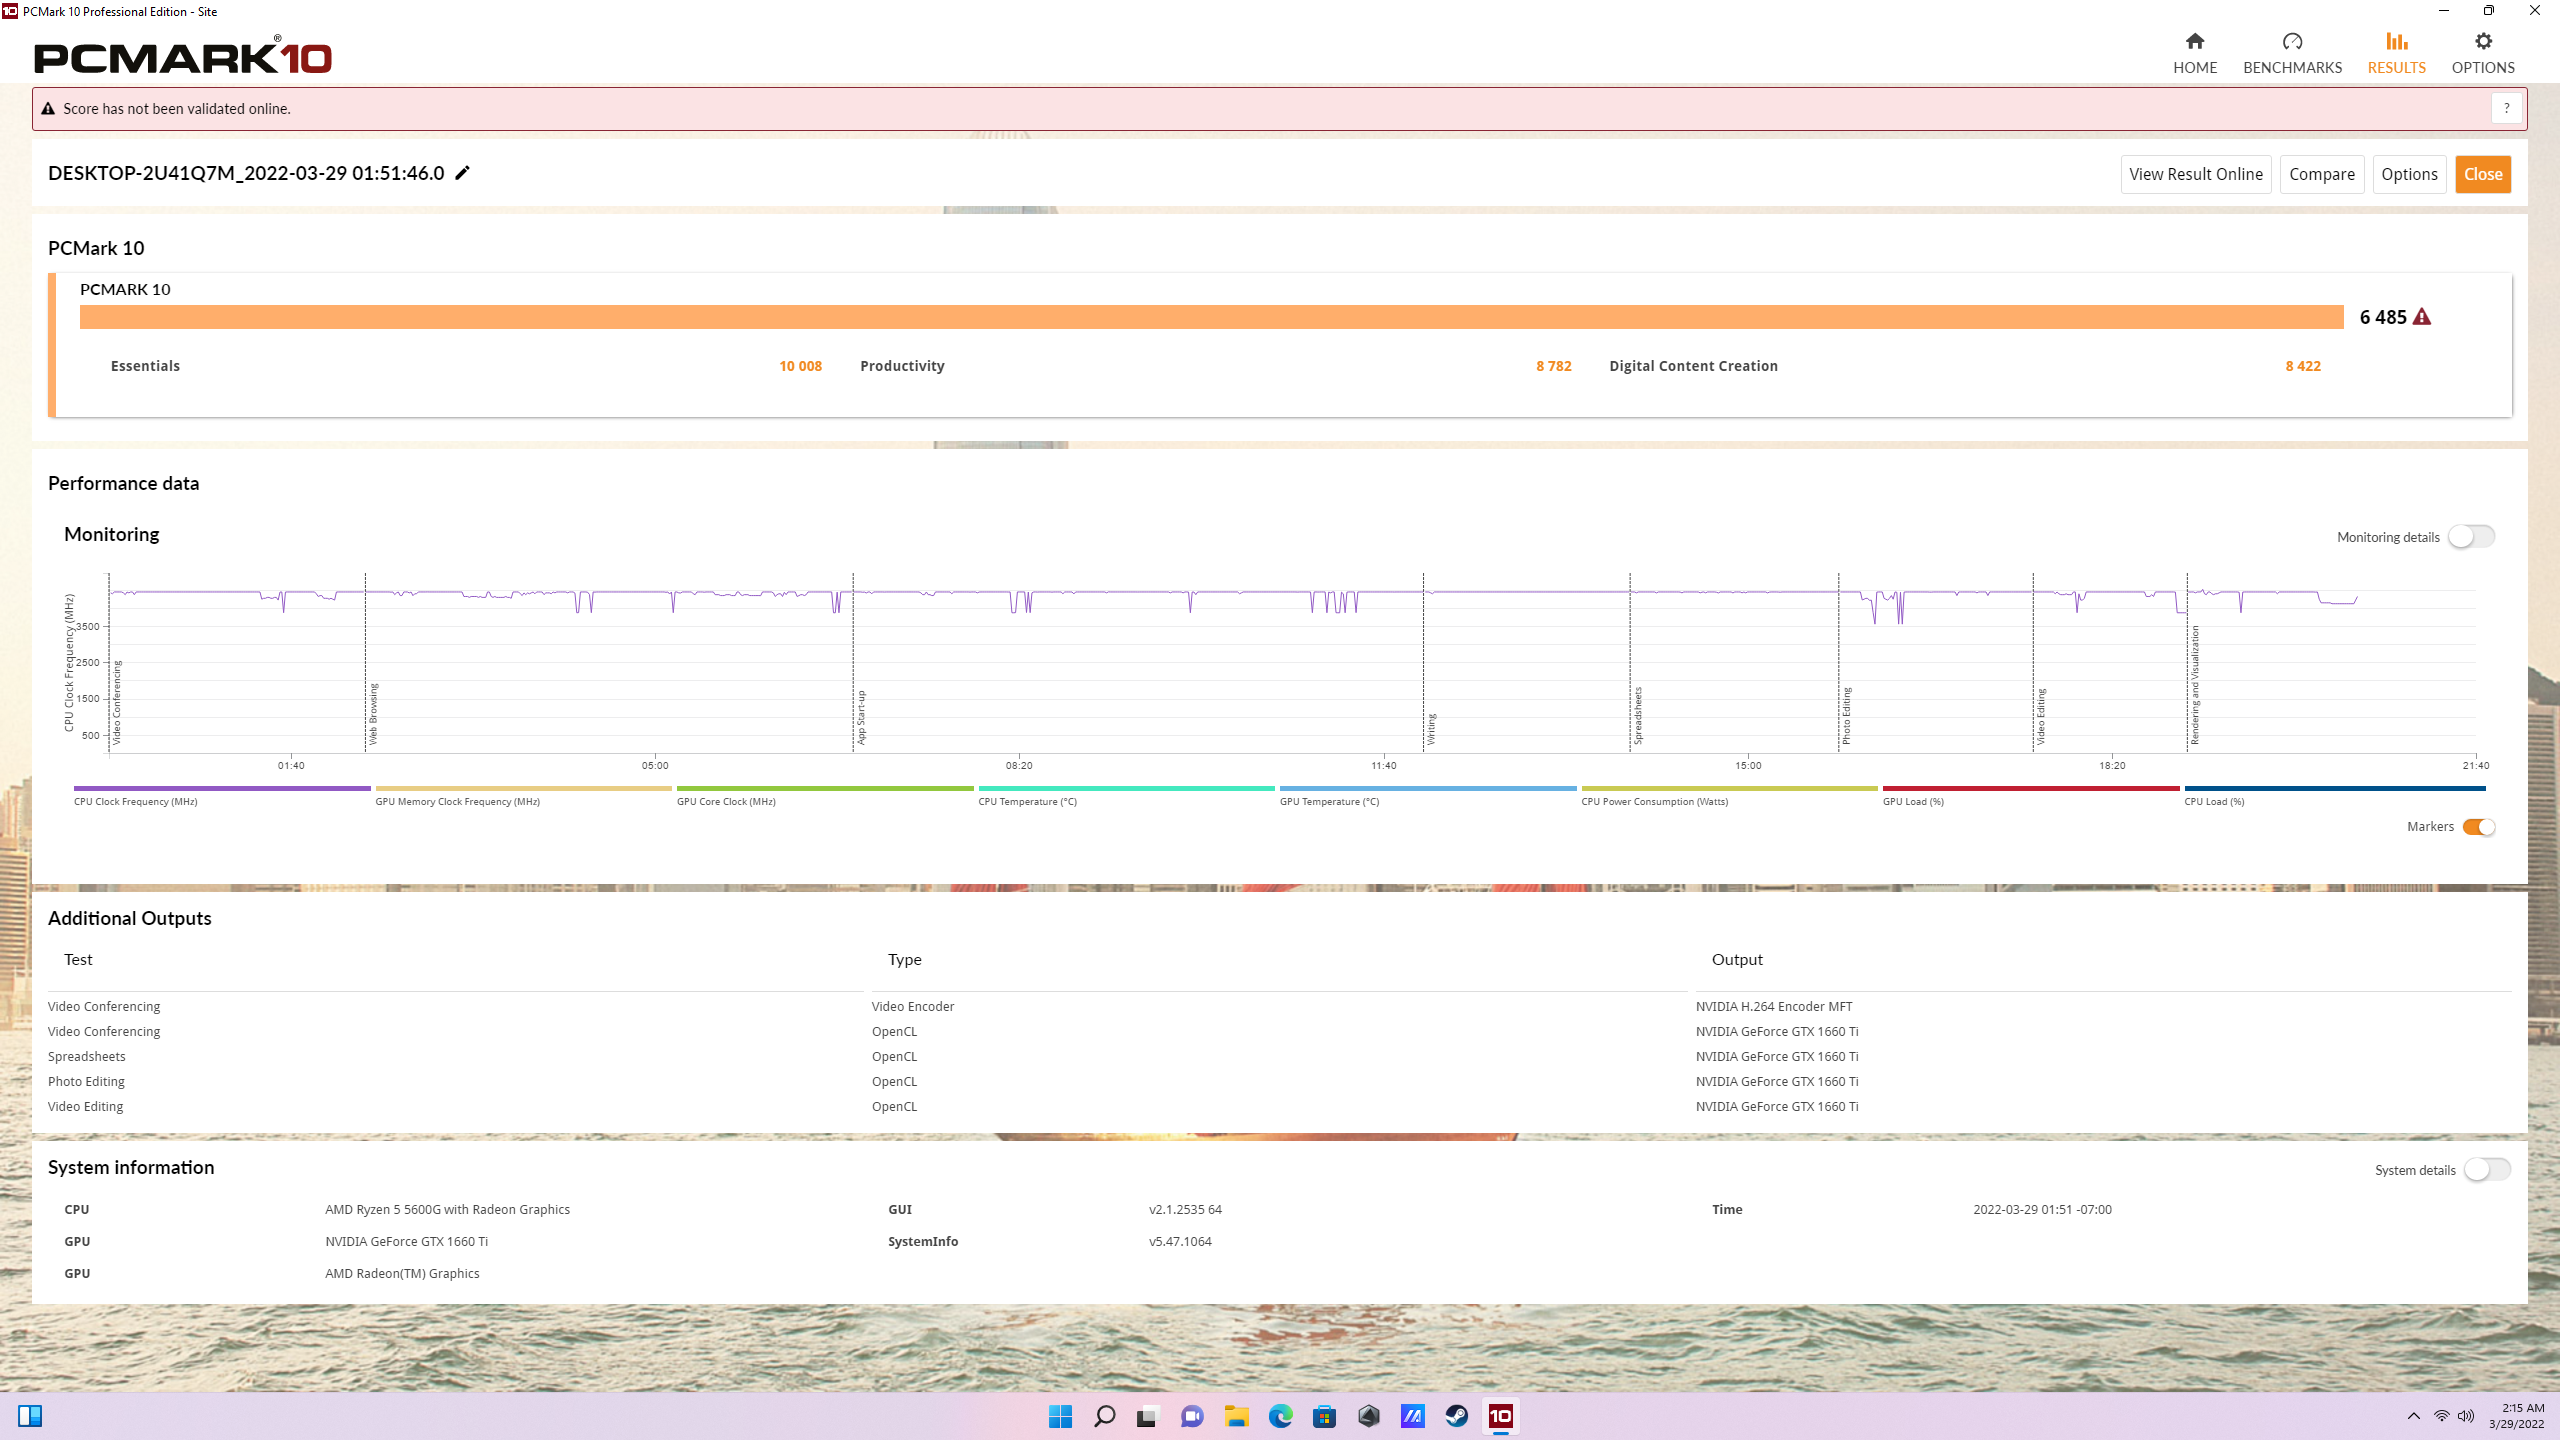This screenshot has width=2560, height=1440.
Task: Click the warning triangle beside the 6 485 score
Action: [2421, 317]
